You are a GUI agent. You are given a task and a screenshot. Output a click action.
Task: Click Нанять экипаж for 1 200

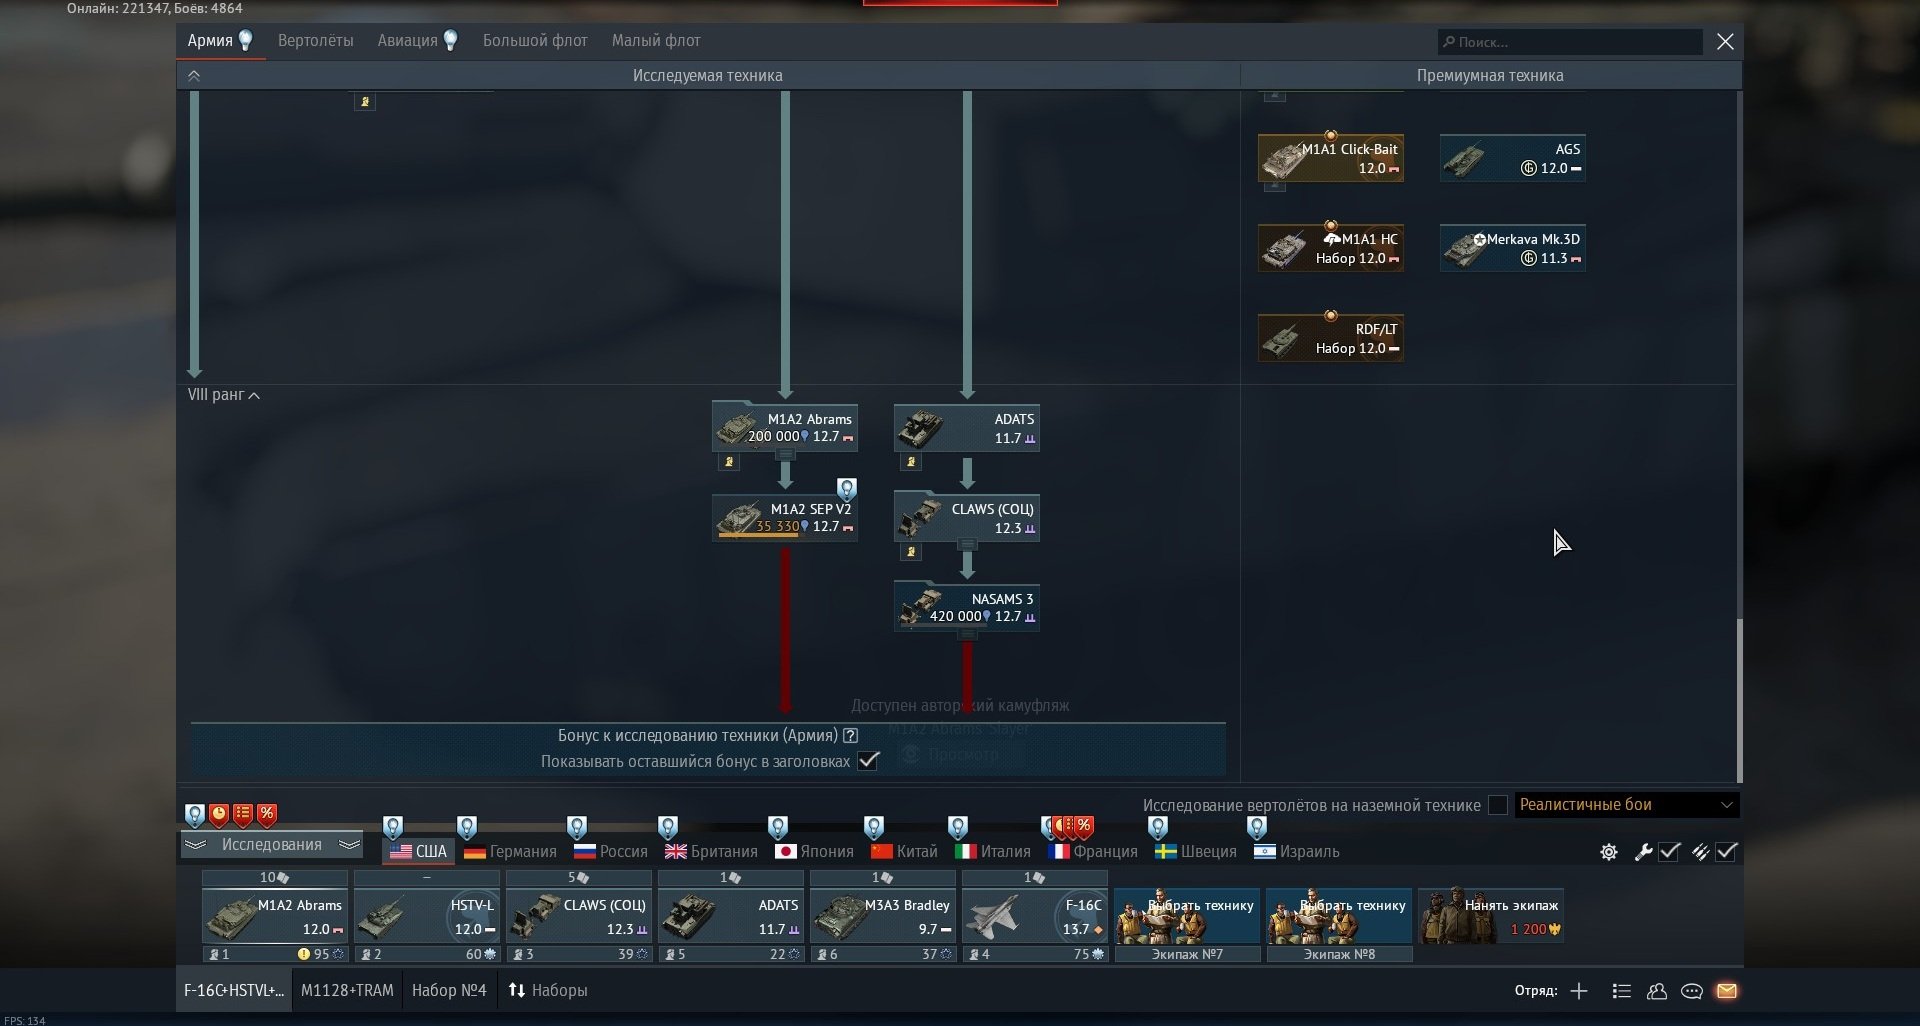1491,916
